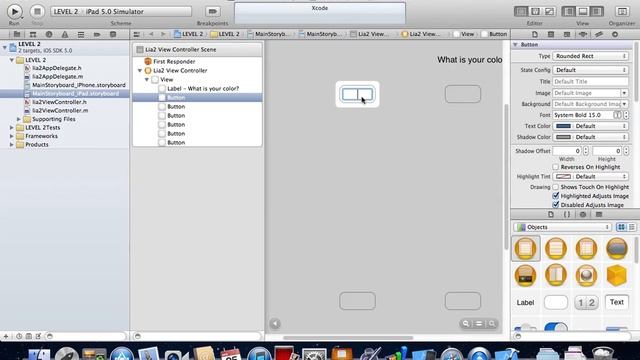The height and width of the screenshot is (360, 640).
Task: Show the Size inspector ruler icon
Action: point(599,34)
